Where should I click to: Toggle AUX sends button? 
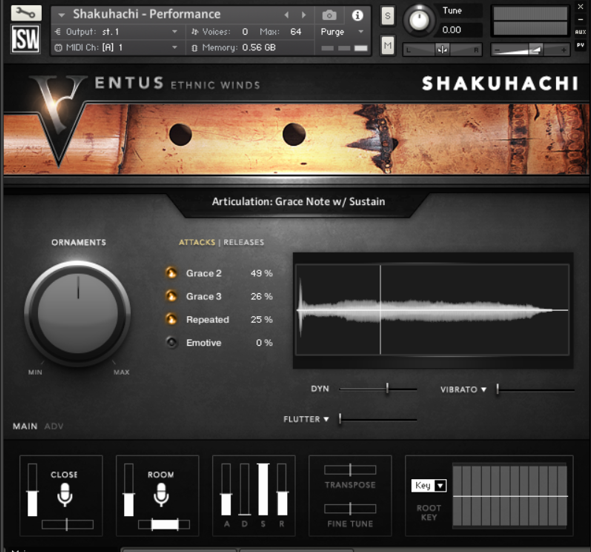click(580, 32)
